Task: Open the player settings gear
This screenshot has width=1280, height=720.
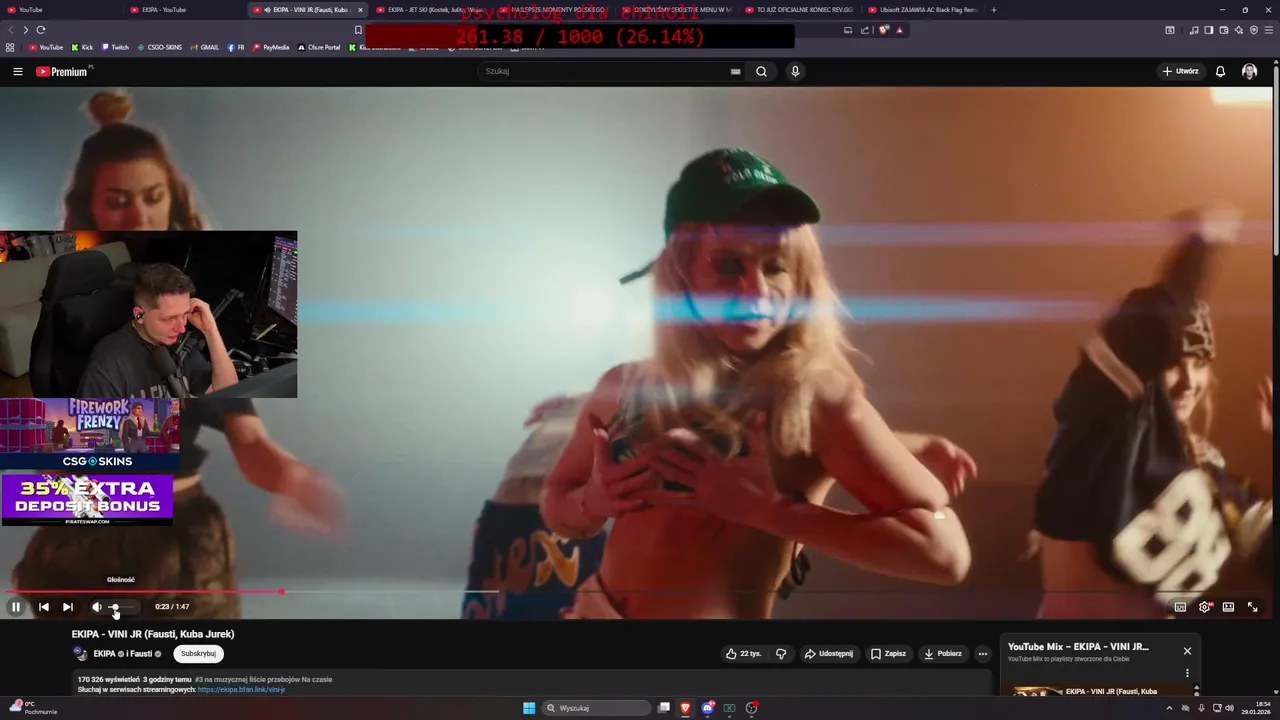Action: (1204, 607)
